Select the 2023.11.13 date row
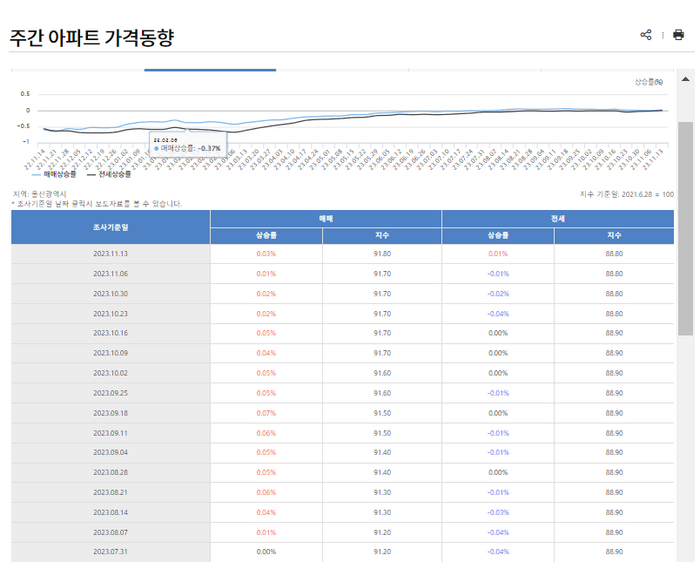This screenshot has width=700, height=562. pyautogui.click(x=110, y=254)
